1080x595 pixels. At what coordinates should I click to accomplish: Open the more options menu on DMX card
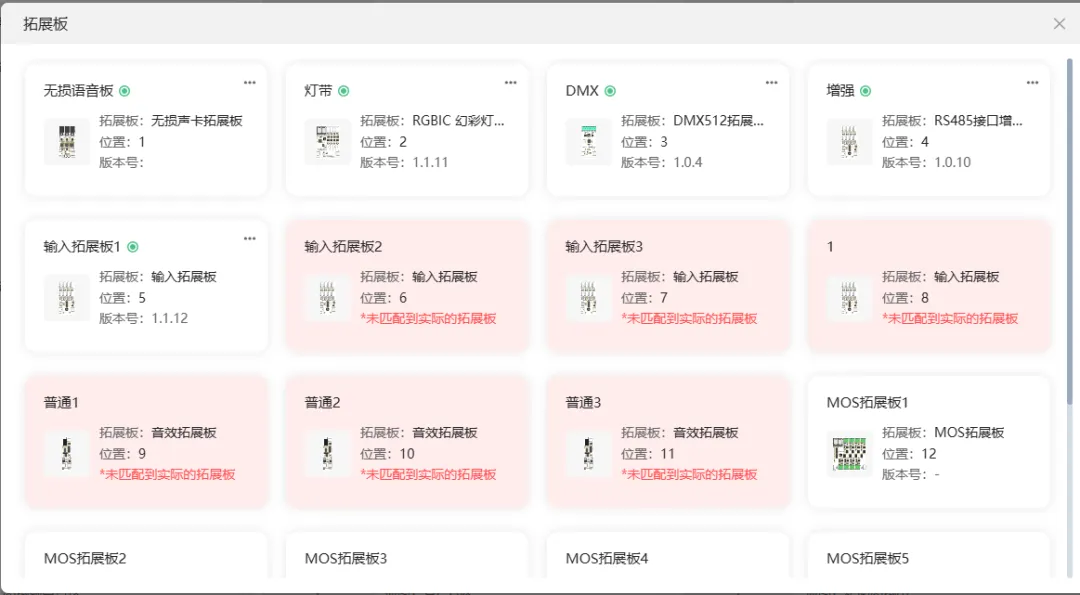(x=771, y=83)
